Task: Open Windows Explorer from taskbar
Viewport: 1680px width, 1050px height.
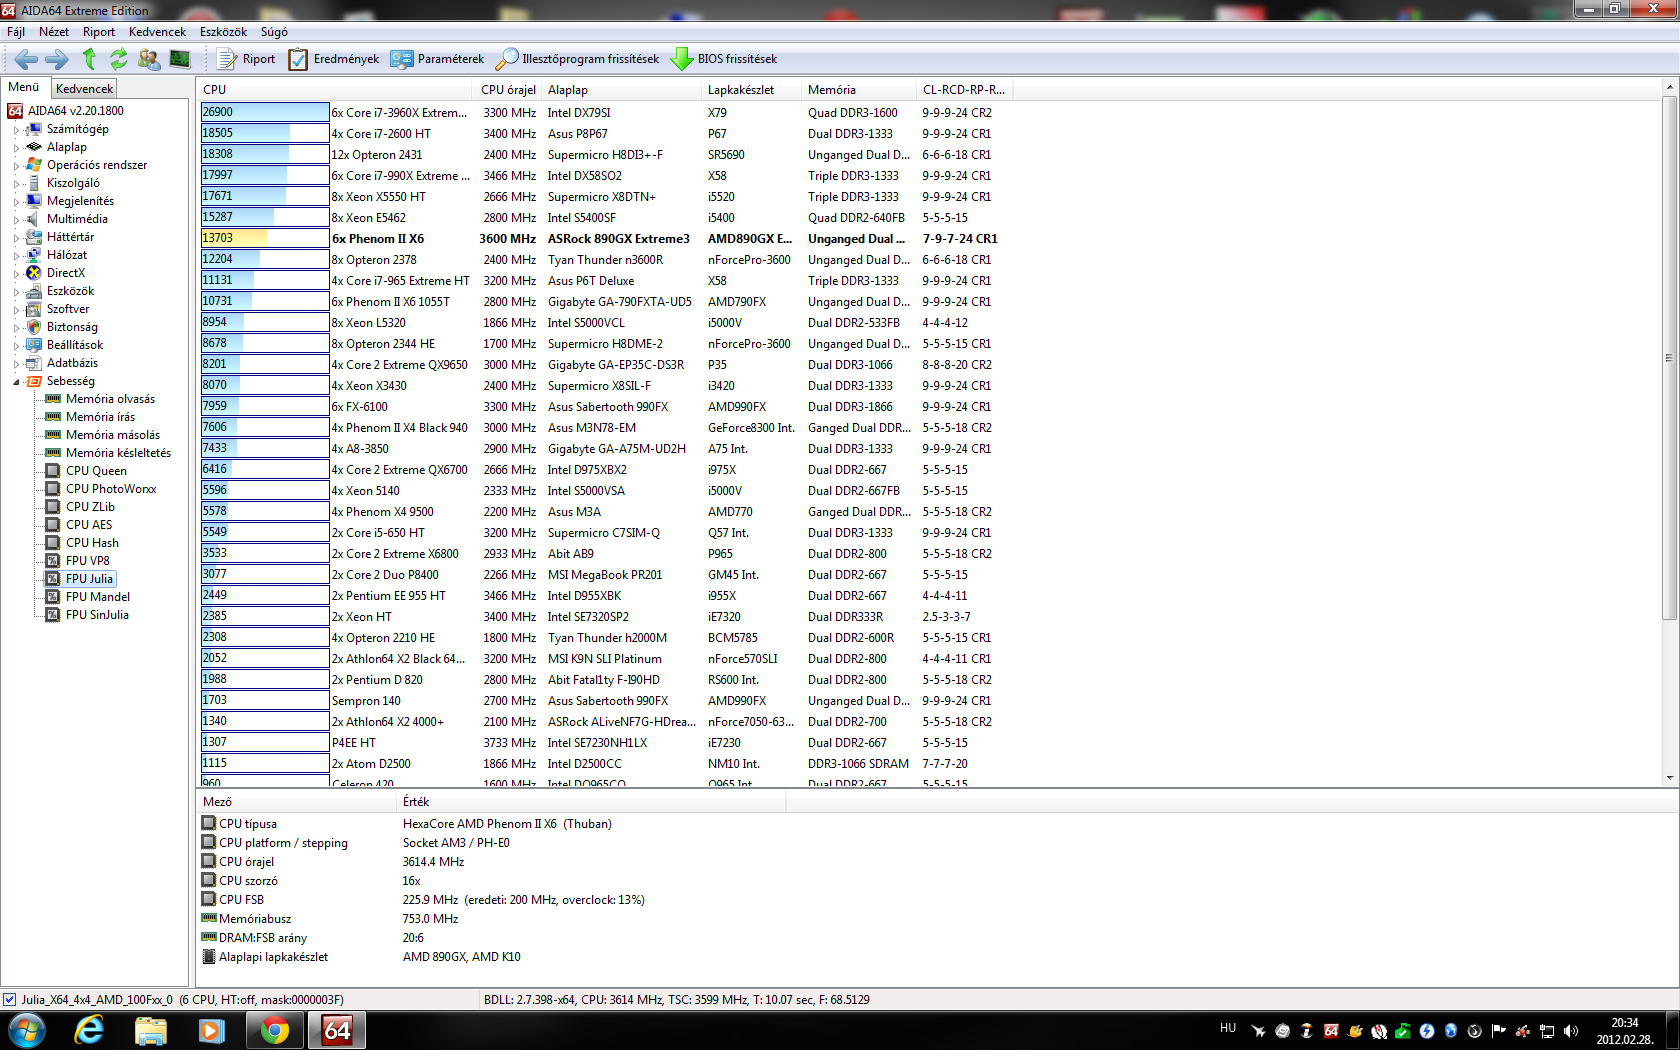Action: point(151,1030)
